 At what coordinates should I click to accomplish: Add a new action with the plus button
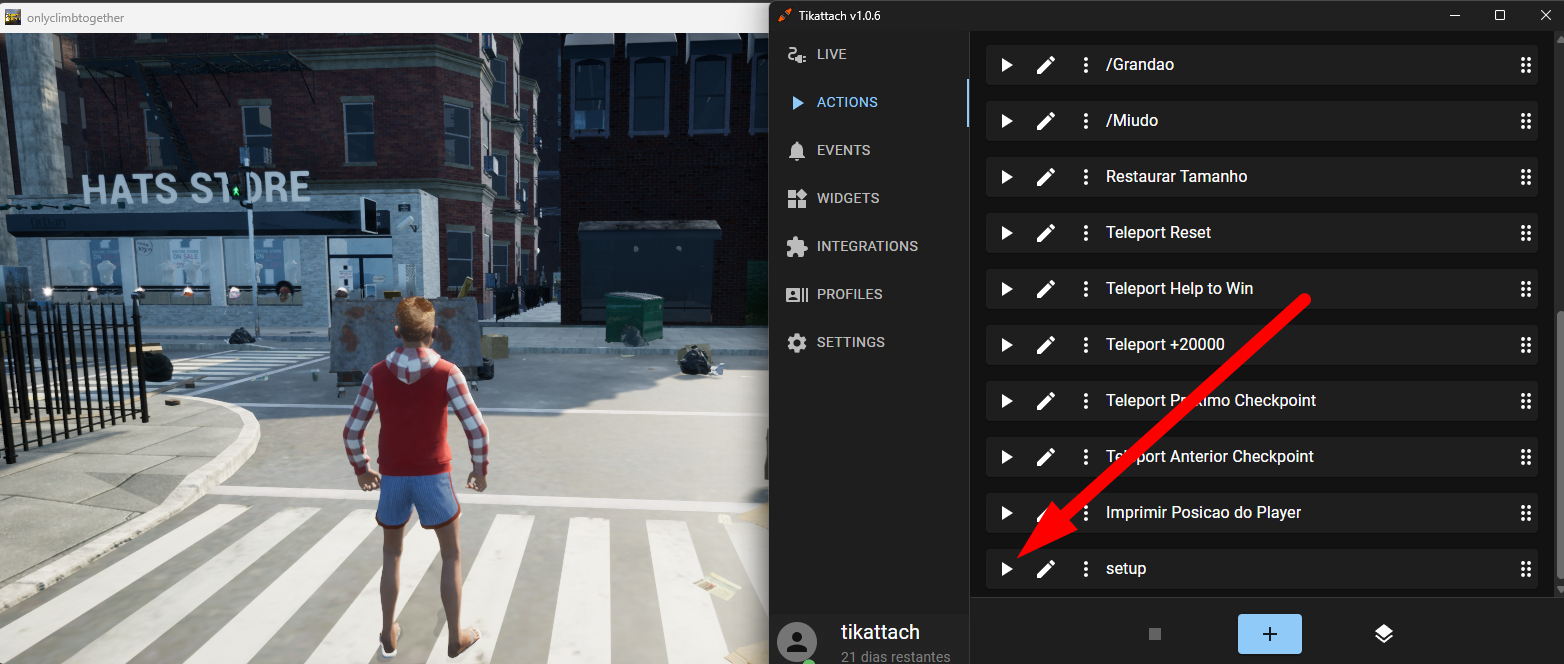click(x=1270, y=634)
